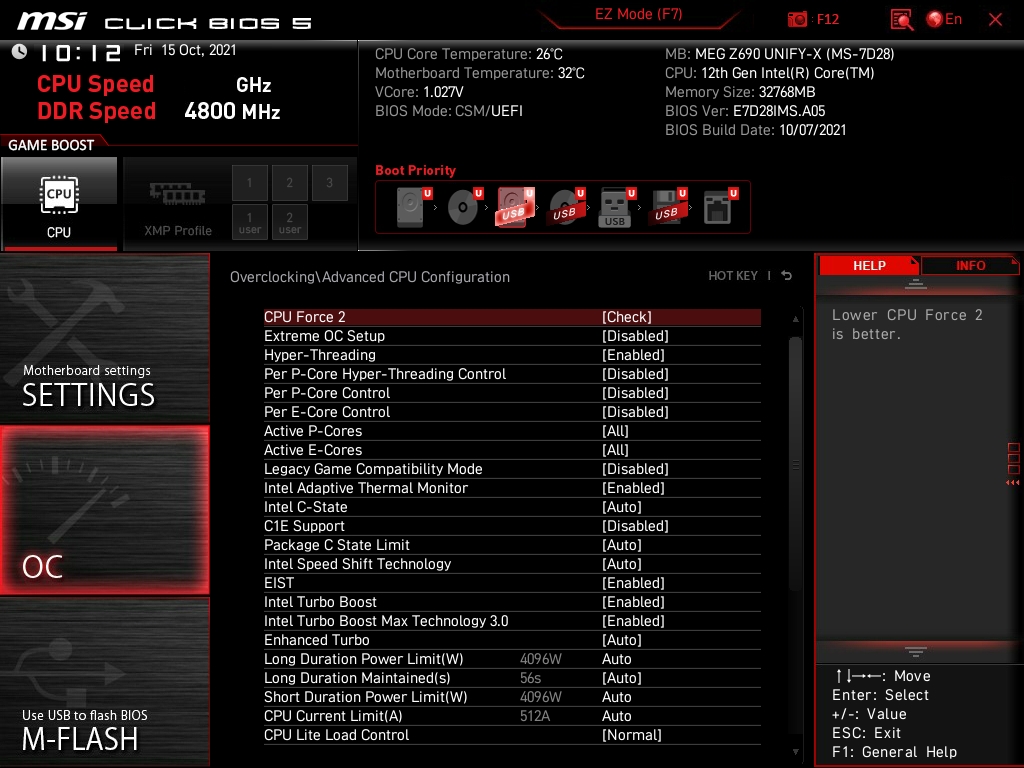The width and height of the screenshot is (1024, 768).
Task: Click the Long Duration Power Limit Auto field
Action: (x=617, y=659)
